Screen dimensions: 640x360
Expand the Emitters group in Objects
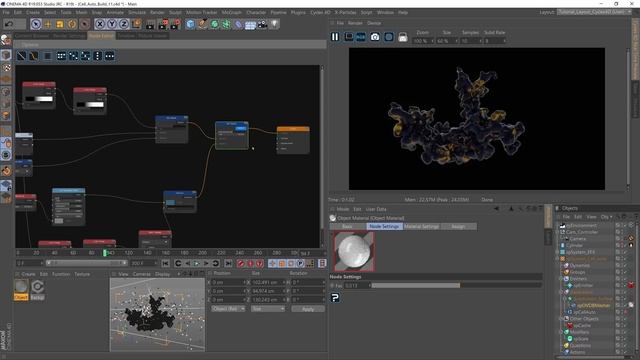[560, 279]
